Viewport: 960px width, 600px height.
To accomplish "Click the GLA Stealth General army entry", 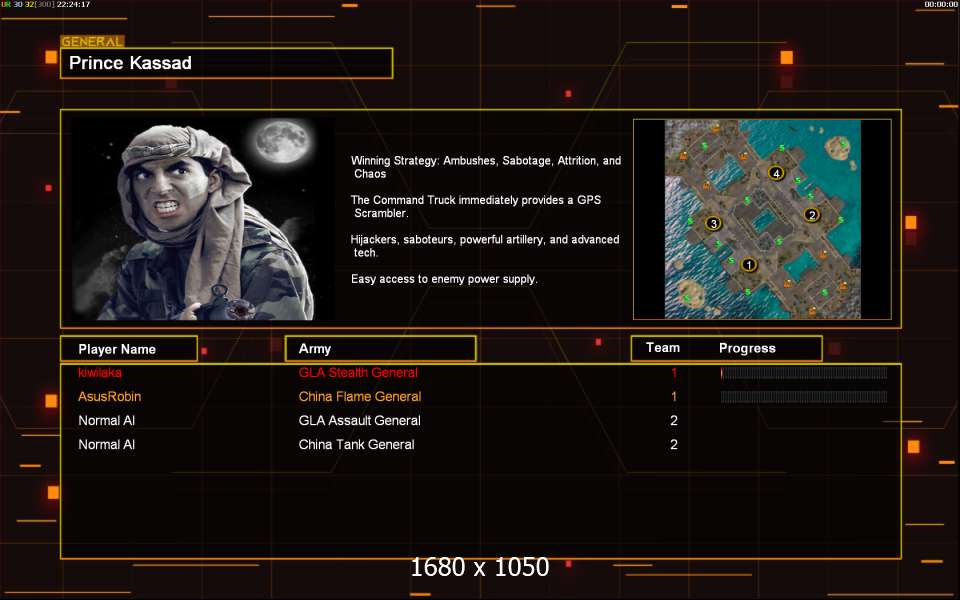I will [x=358, y=373].
